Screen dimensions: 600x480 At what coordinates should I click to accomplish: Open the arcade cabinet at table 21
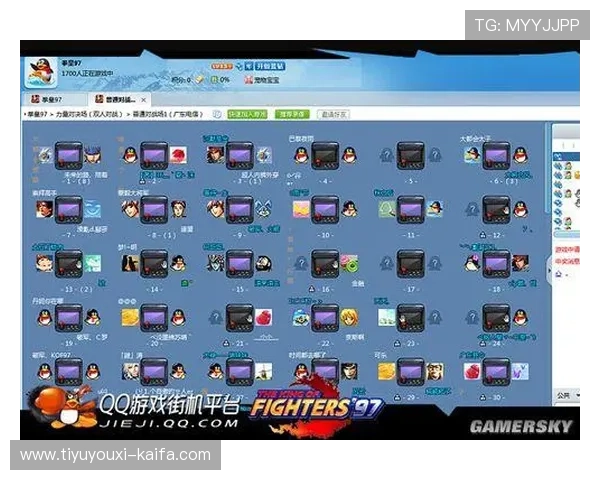pyautogui.click(x=239, y=318)
